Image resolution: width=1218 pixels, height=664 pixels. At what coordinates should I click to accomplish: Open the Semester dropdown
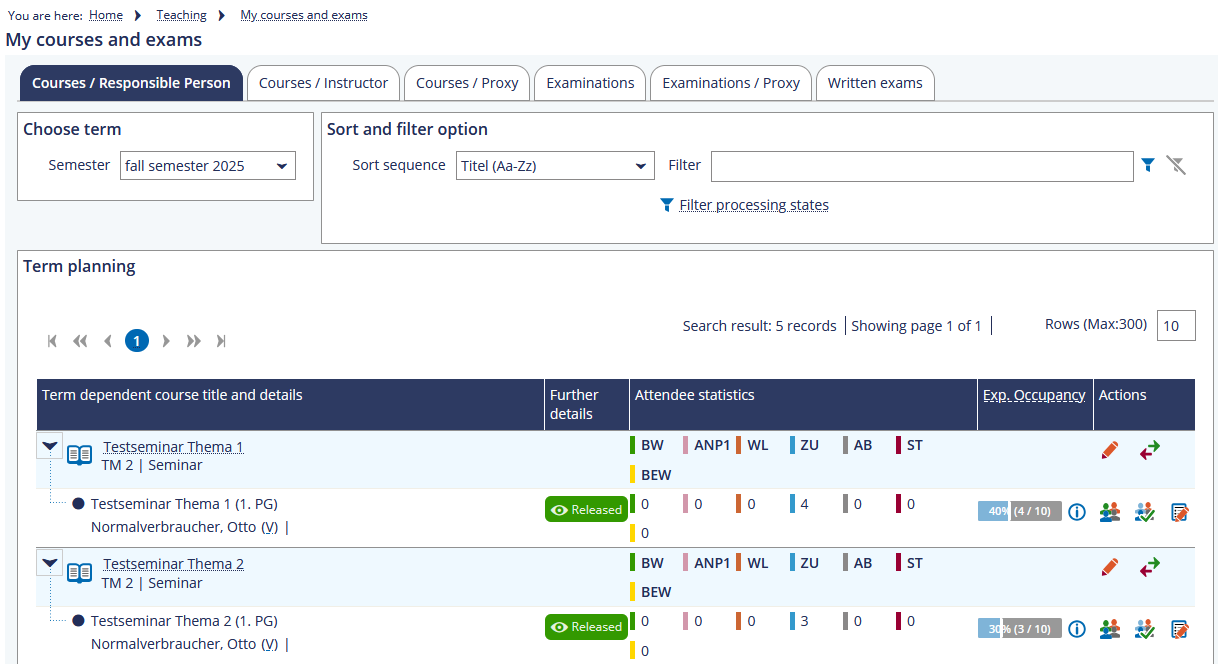point(208,166)
